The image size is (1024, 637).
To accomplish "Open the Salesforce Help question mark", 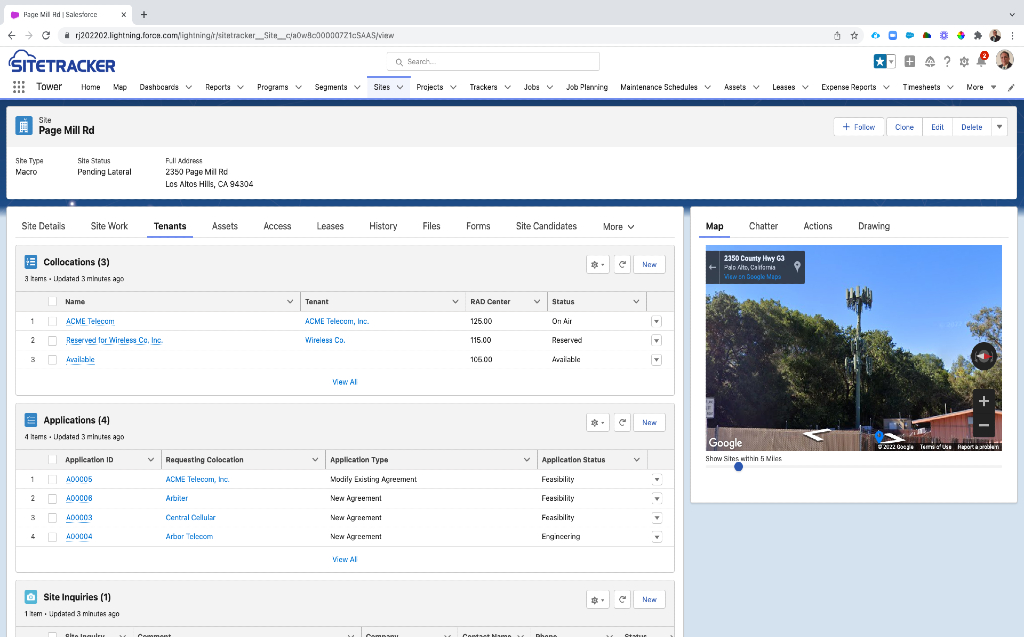I will coord(947,61).
